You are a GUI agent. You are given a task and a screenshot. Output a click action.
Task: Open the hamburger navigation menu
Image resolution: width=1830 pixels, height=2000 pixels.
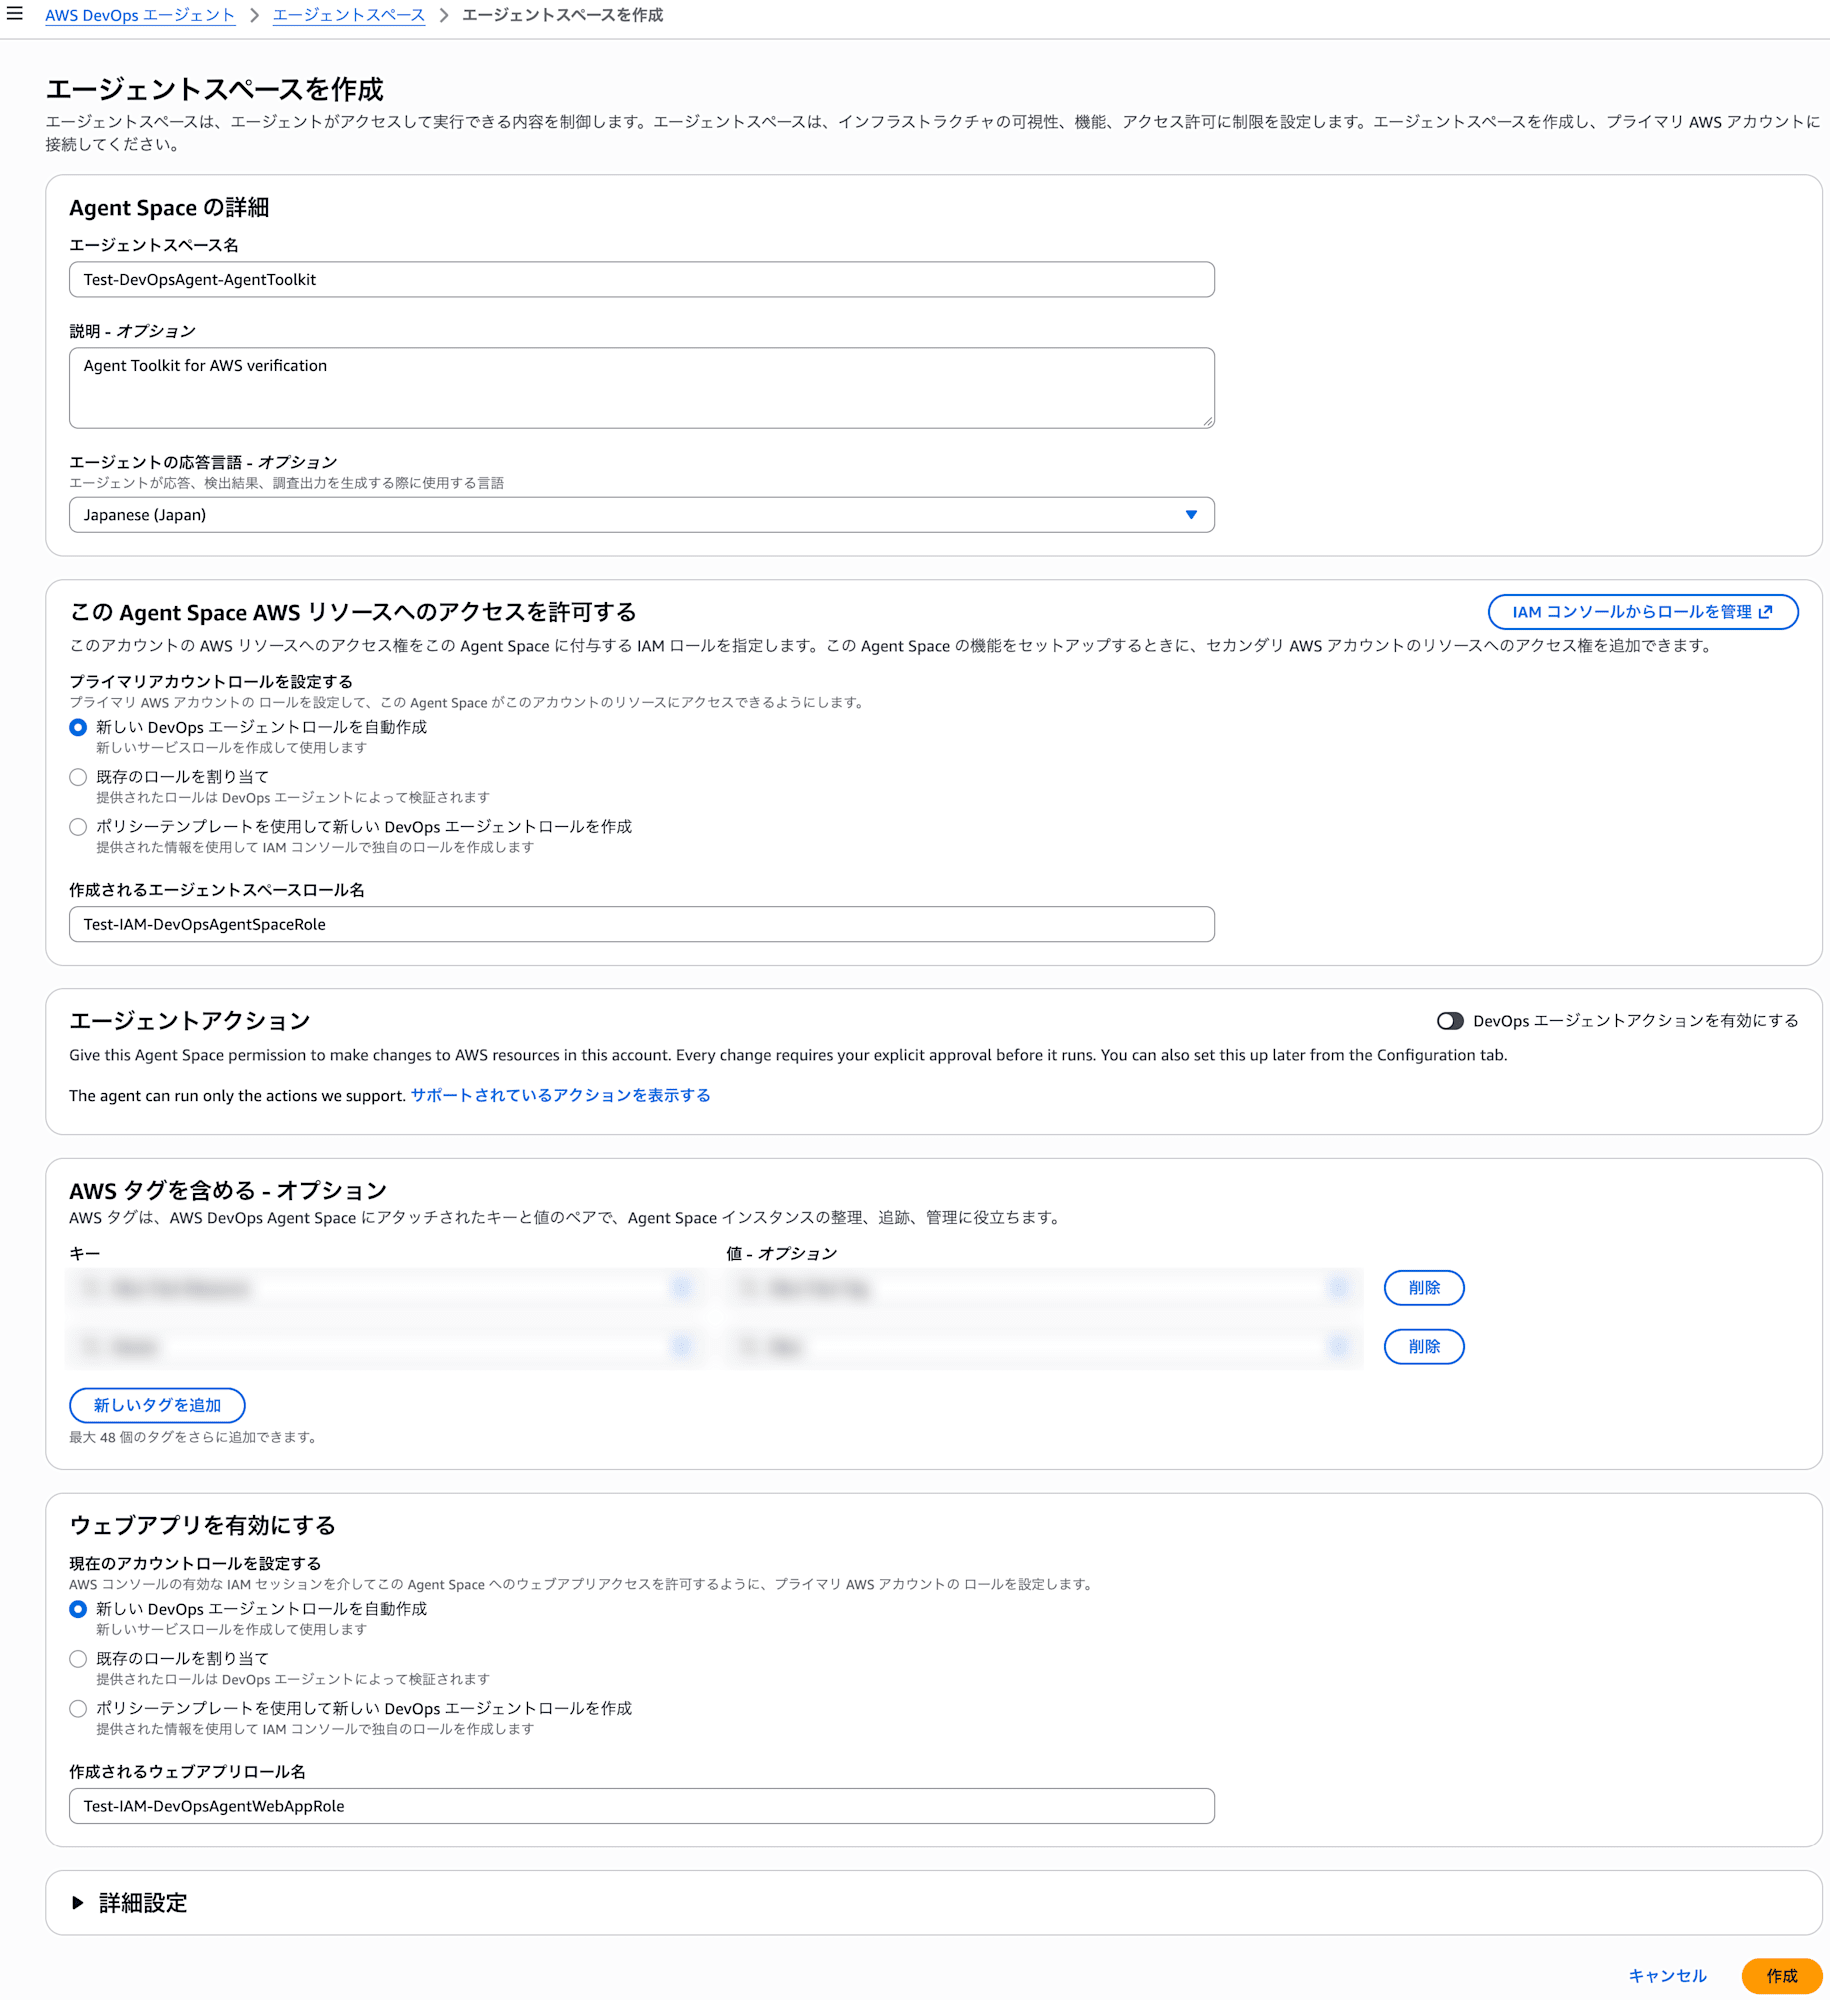15,14
